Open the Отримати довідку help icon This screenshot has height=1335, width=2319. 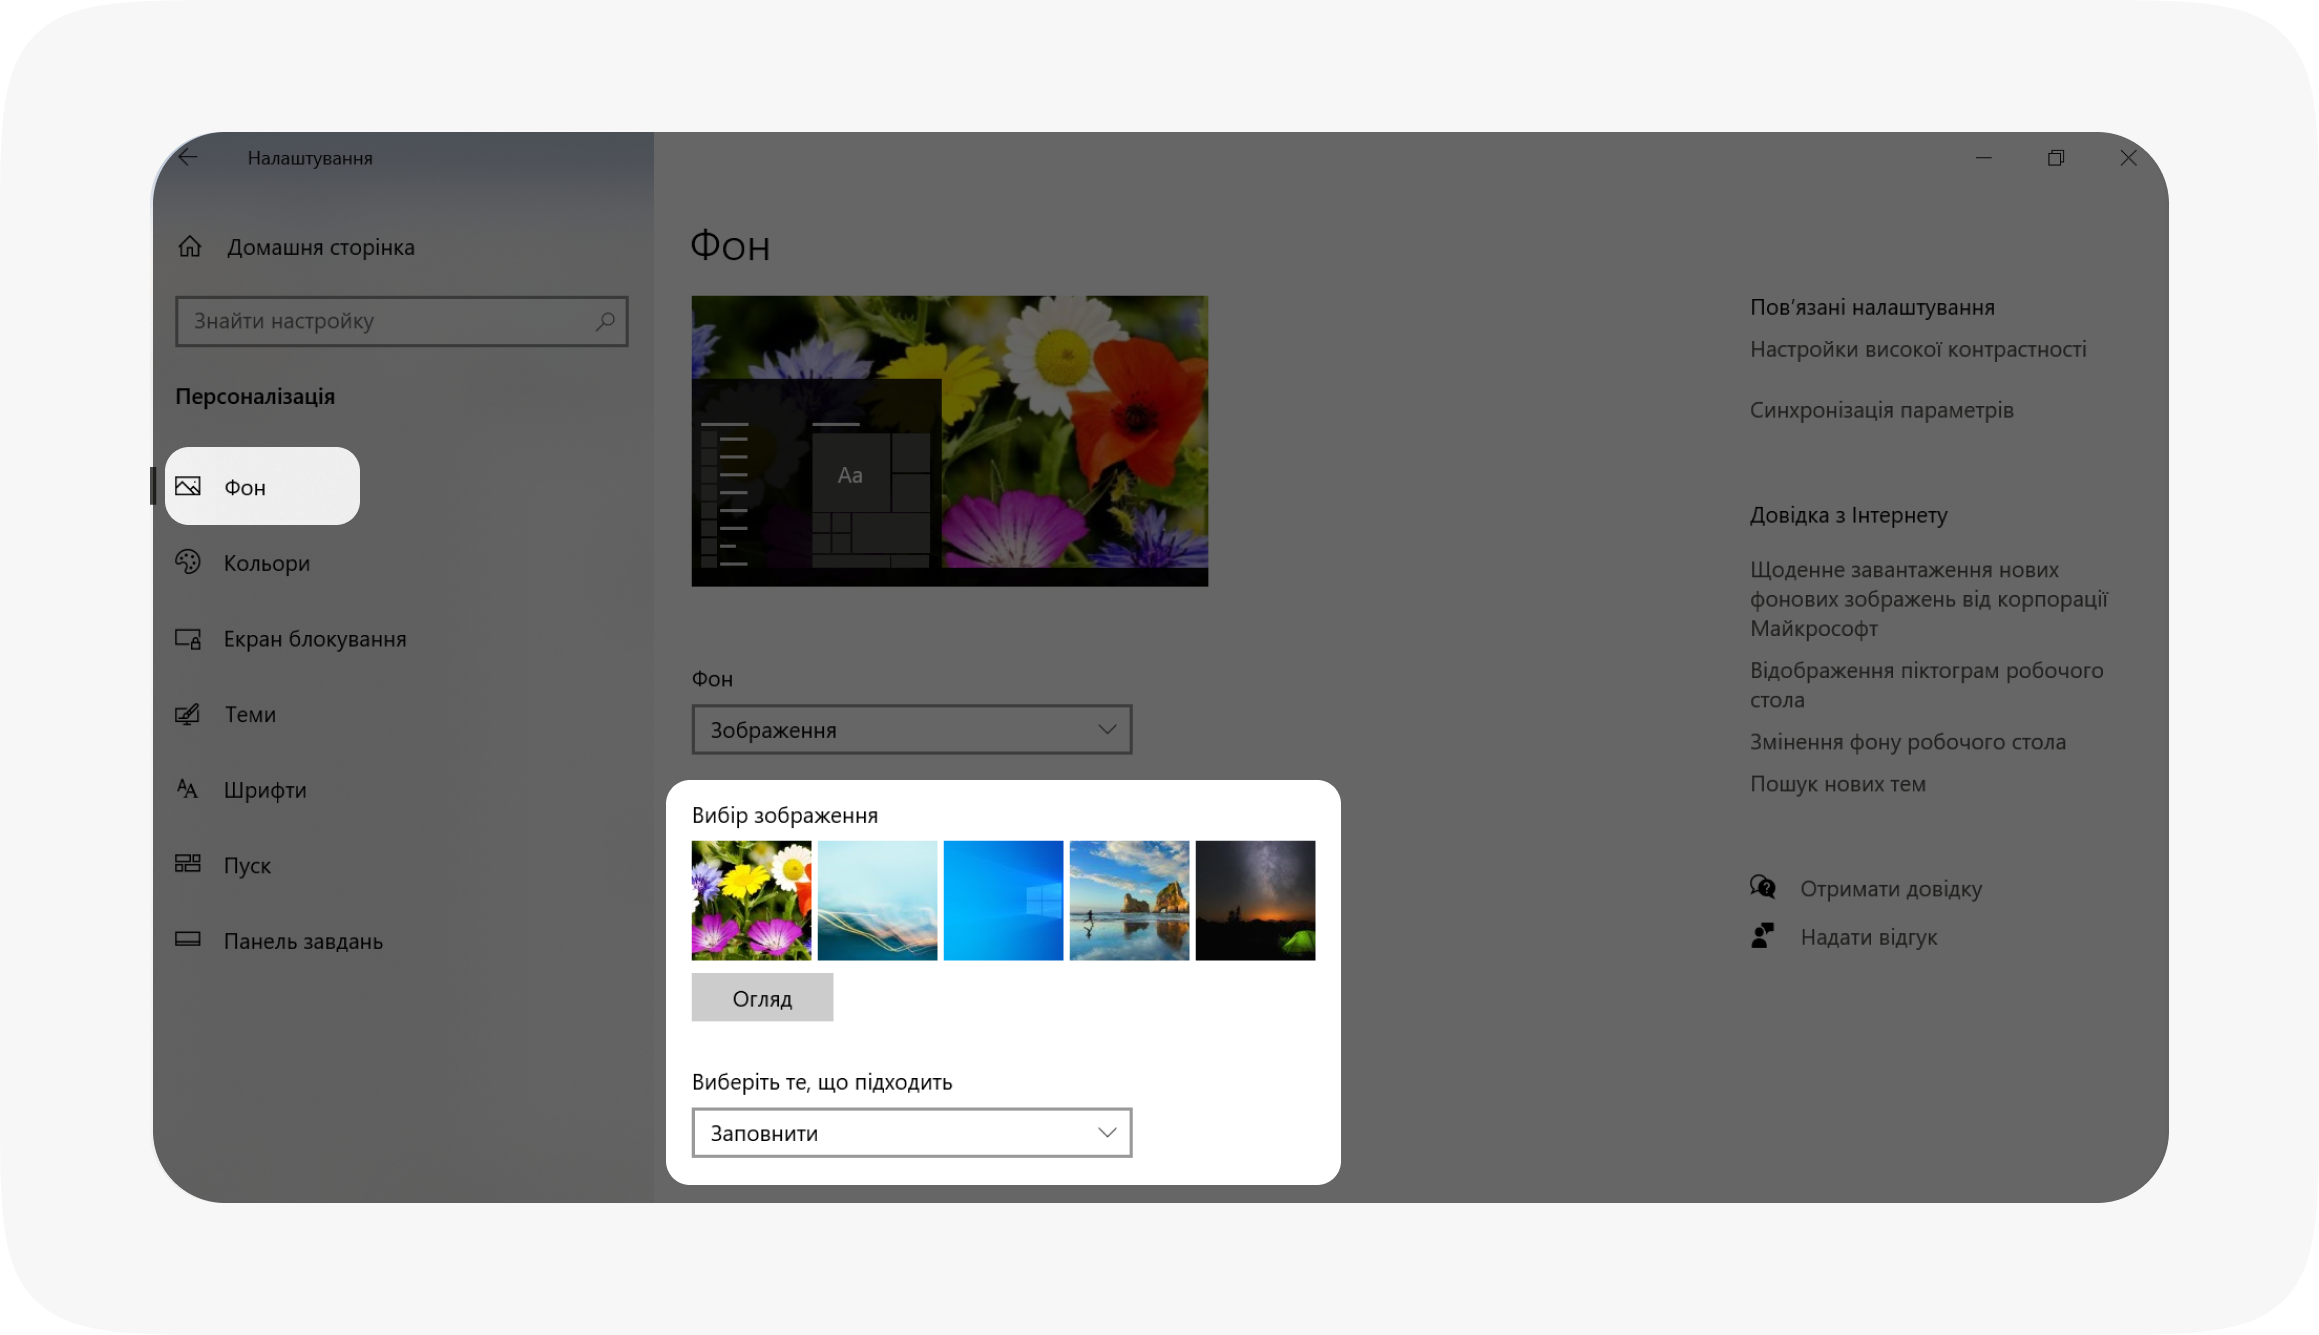1763,887
